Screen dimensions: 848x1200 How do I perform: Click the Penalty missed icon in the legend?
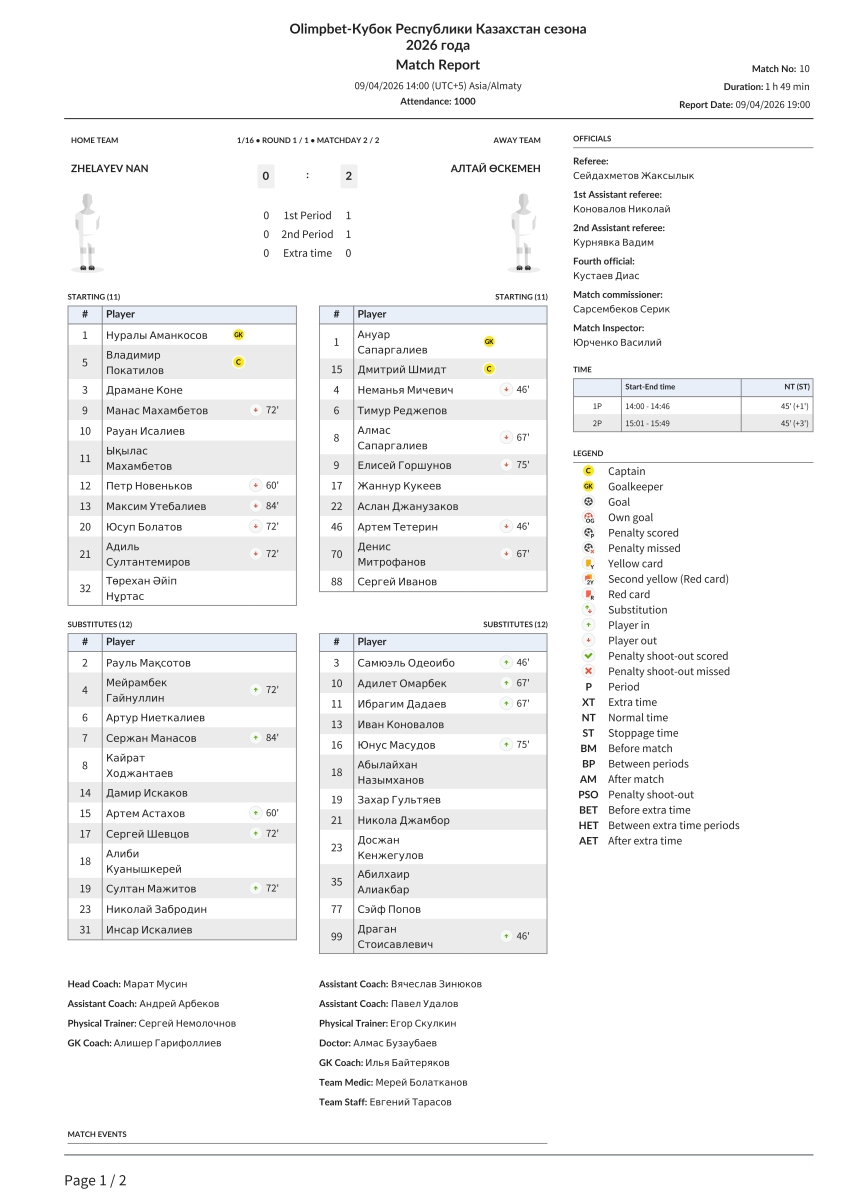[x=589, y=548]
